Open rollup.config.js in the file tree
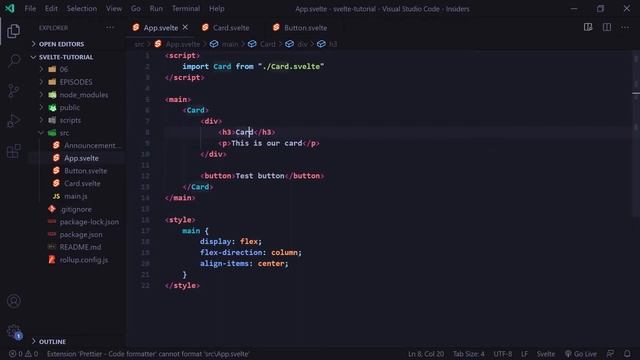 (x=84, y=260)
